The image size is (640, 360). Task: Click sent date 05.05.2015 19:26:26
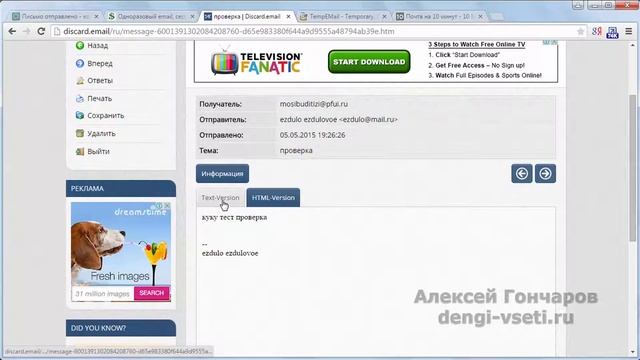tap(312, 135)
